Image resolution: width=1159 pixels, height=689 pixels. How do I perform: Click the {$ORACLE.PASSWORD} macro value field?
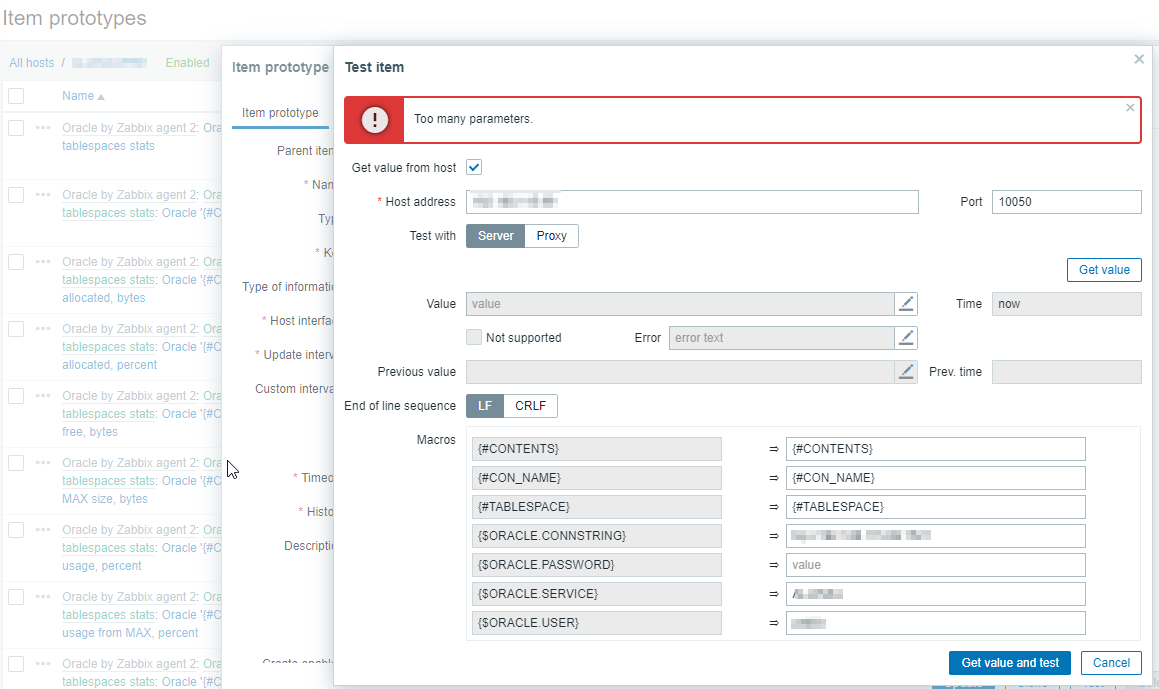pos(935,565)
